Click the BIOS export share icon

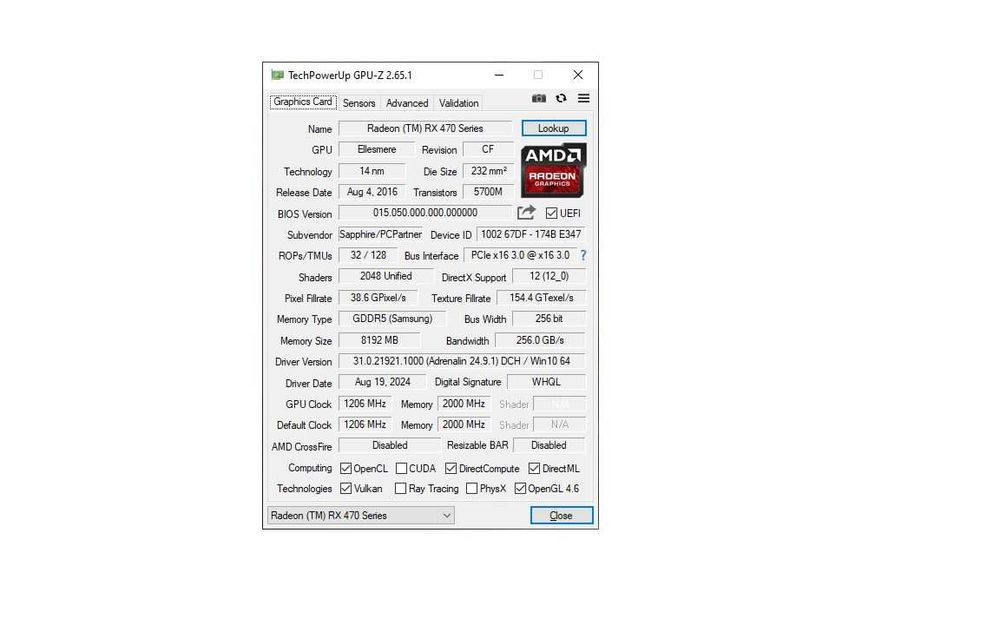pyautogui.click(x=526, y=212)
